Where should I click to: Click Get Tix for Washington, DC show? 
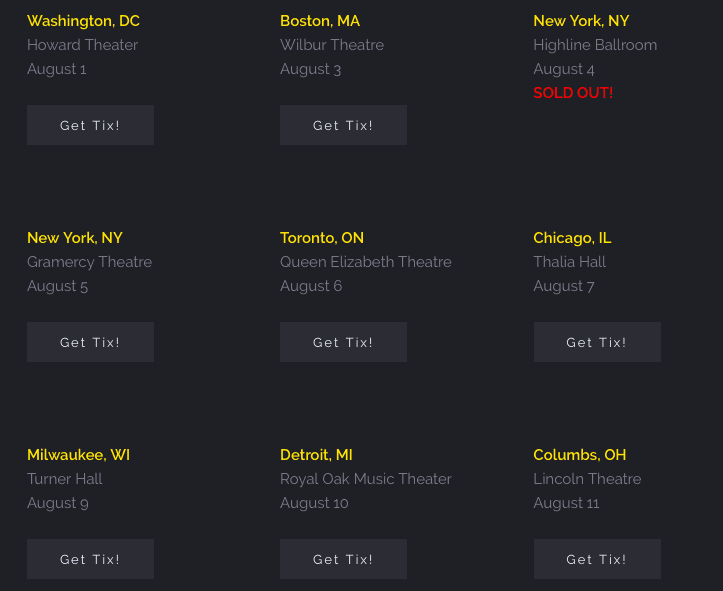(90, 125)
